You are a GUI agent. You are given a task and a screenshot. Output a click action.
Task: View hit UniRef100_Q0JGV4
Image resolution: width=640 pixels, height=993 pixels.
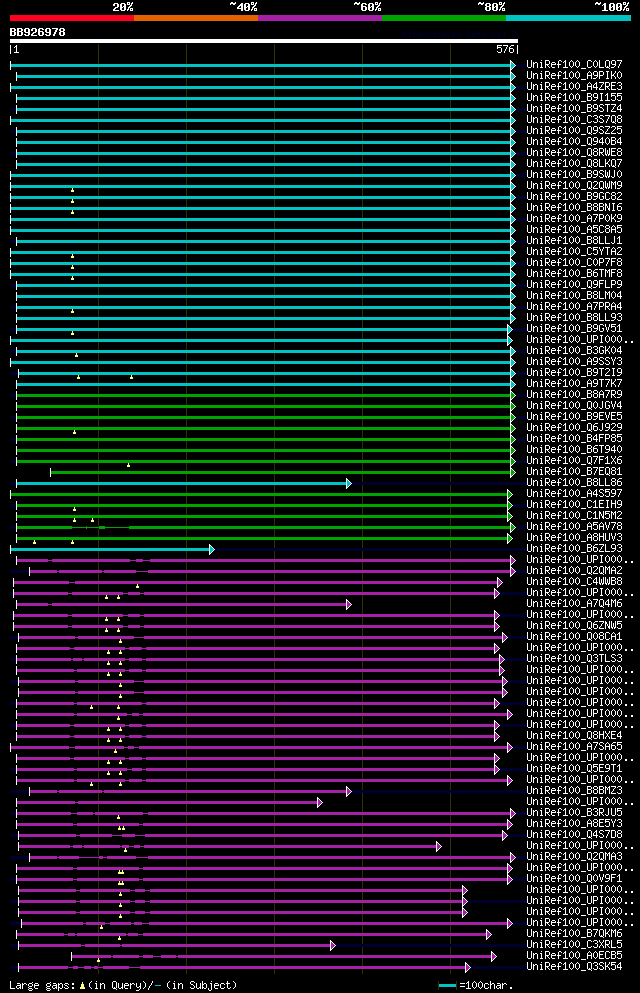pos(574,405)
